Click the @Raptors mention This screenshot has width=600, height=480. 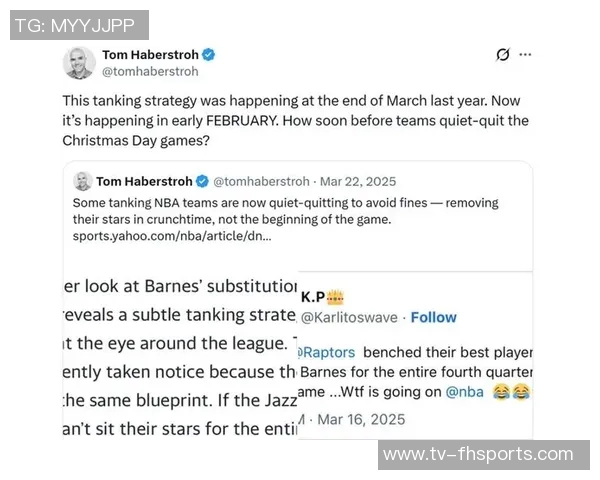328,353
